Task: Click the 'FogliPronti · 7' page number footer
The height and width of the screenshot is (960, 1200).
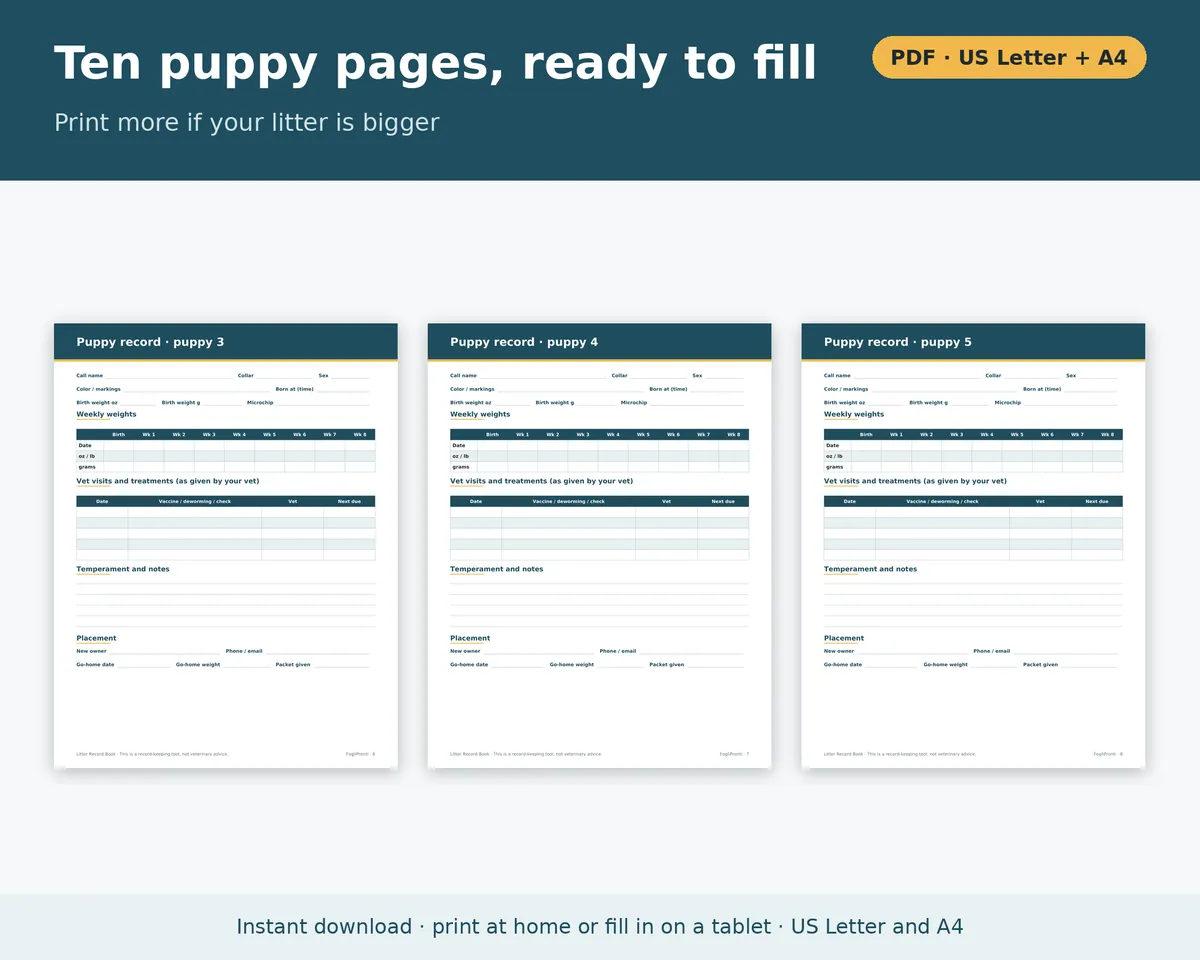Action: click(x=734, y=754)
